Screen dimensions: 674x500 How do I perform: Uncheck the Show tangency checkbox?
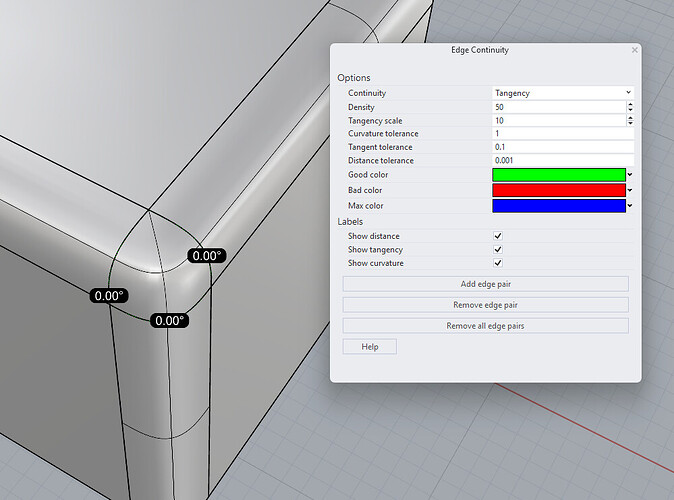point(498,249)
